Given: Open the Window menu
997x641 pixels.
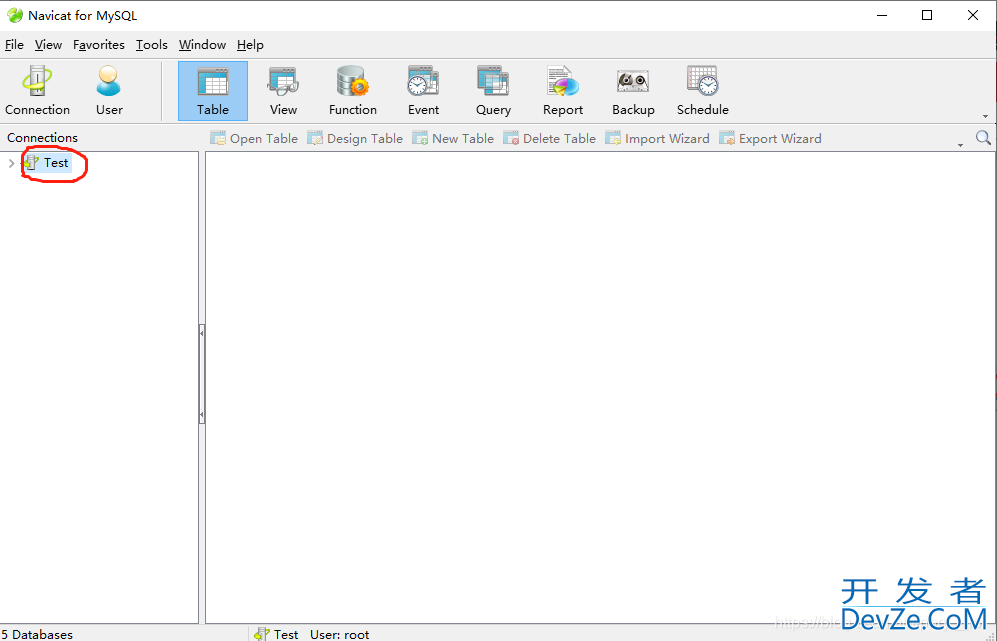Looking at the screenshot, I should [202, 45].
